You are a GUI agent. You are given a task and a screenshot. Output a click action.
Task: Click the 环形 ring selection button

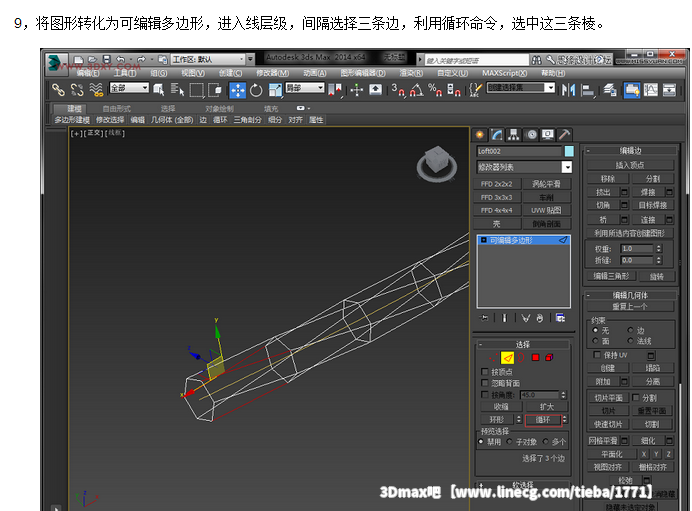click(496, 420)
